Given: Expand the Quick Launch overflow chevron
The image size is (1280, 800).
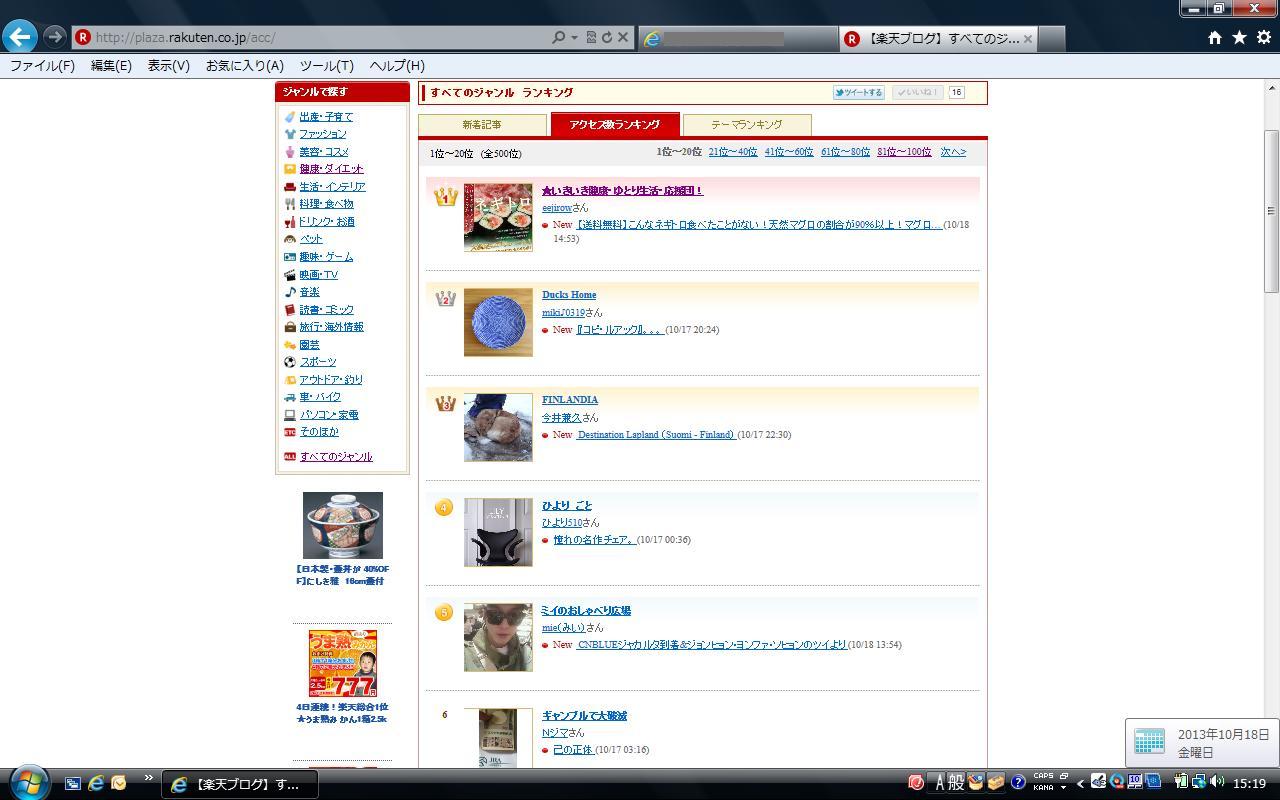Looking at the screenshot, I should [x=149, y=778].
